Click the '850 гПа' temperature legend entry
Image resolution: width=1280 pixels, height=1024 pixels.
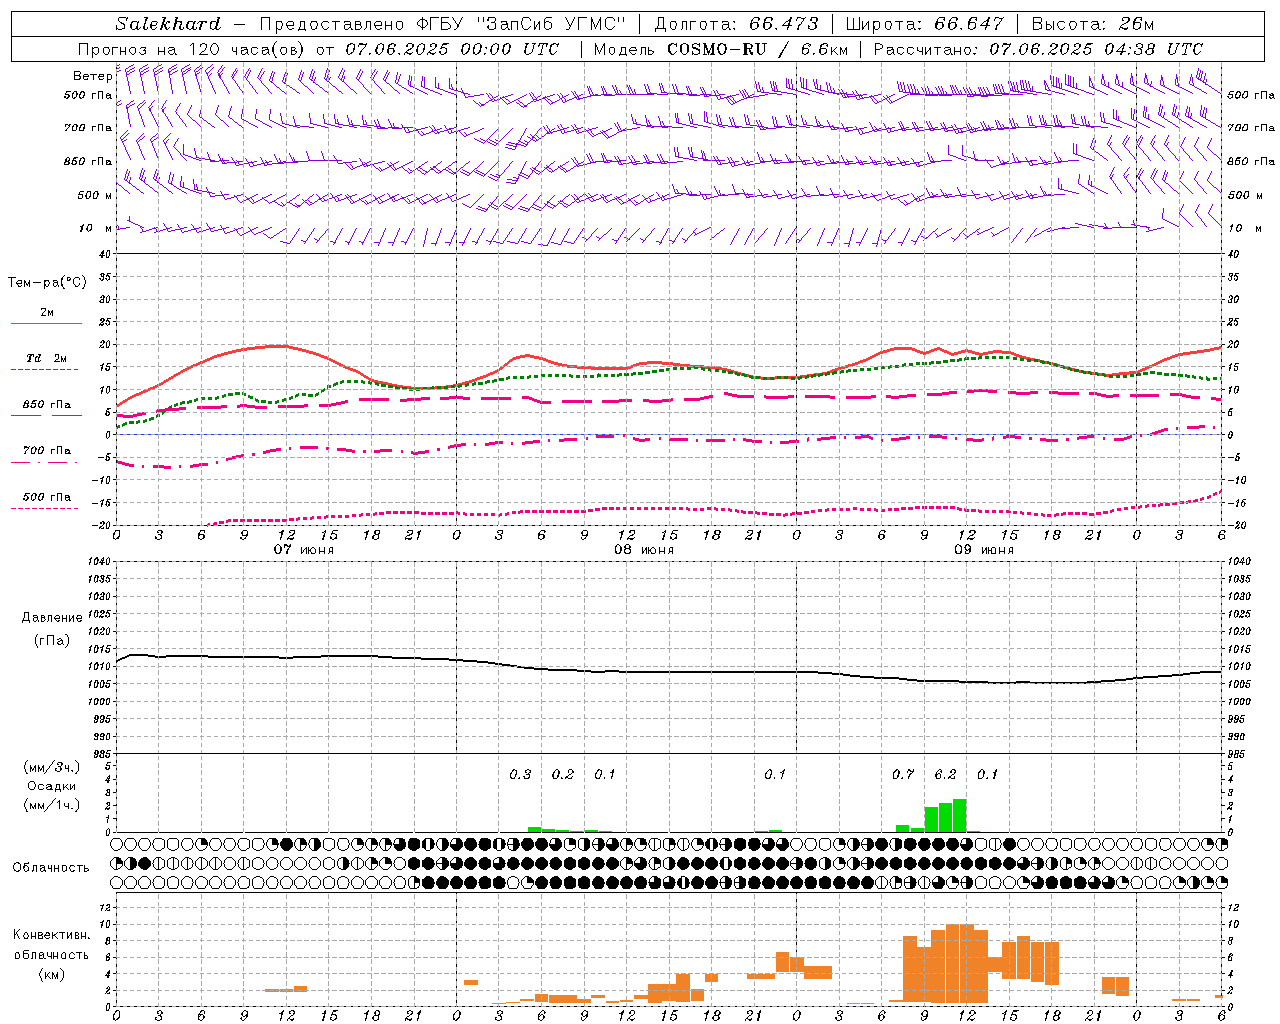[x=47, y=405]
